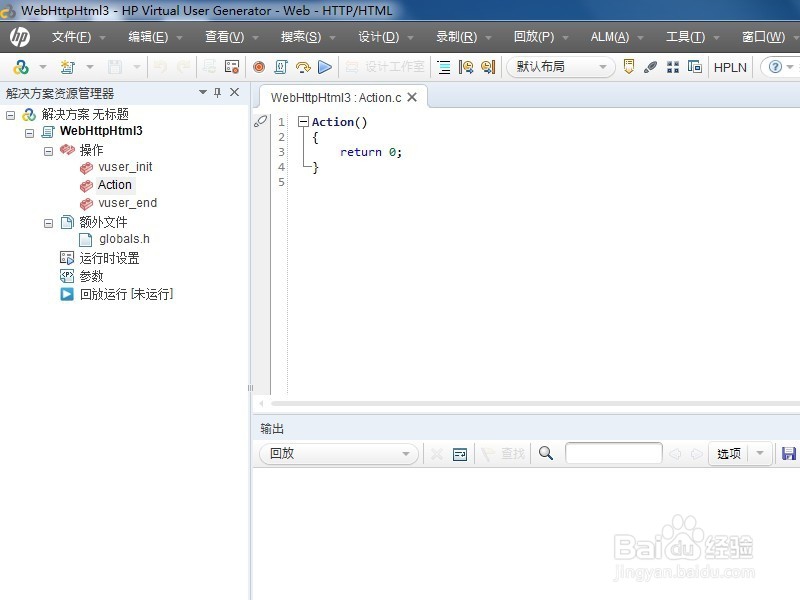The height and width of the screenshot is (600, 800).
Task: Open 运行时设置 from the tree
Action: click(x=109, y=258)
